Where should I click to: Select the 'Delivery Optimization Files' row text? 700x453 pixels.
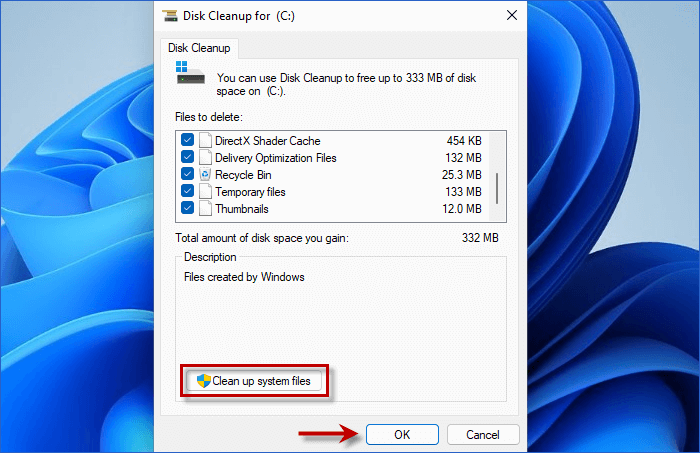pos(275,158)
